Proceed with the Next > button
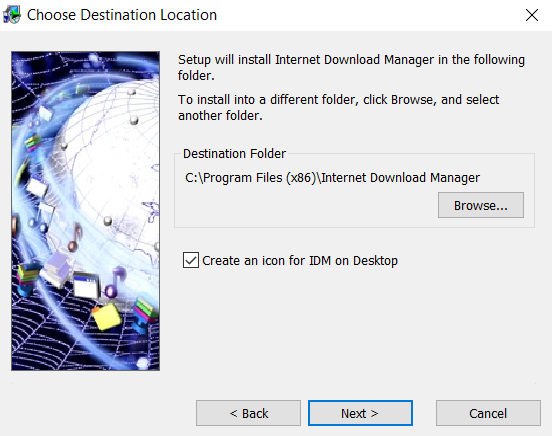 click(360, 413)
